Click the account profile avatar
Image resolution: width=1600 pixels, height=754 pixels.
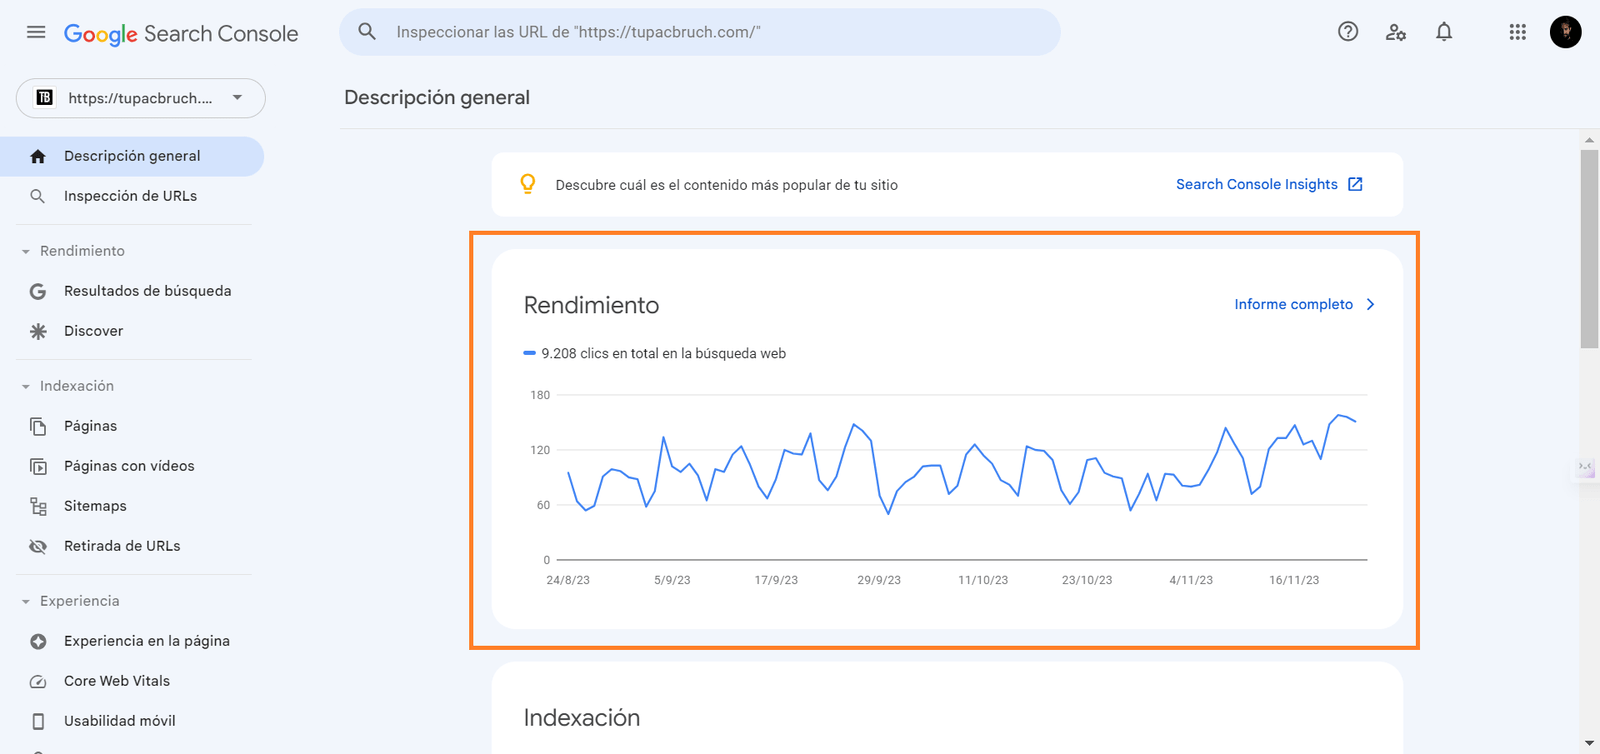[1565, 32]
